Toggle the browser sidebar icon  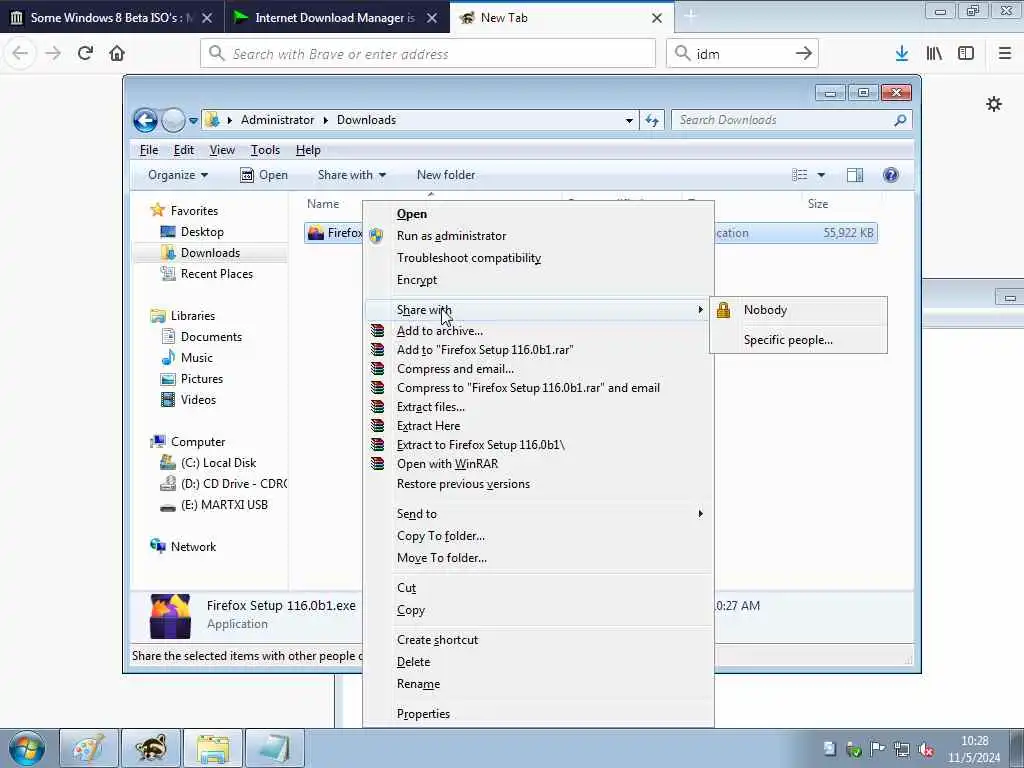(966, 54)
